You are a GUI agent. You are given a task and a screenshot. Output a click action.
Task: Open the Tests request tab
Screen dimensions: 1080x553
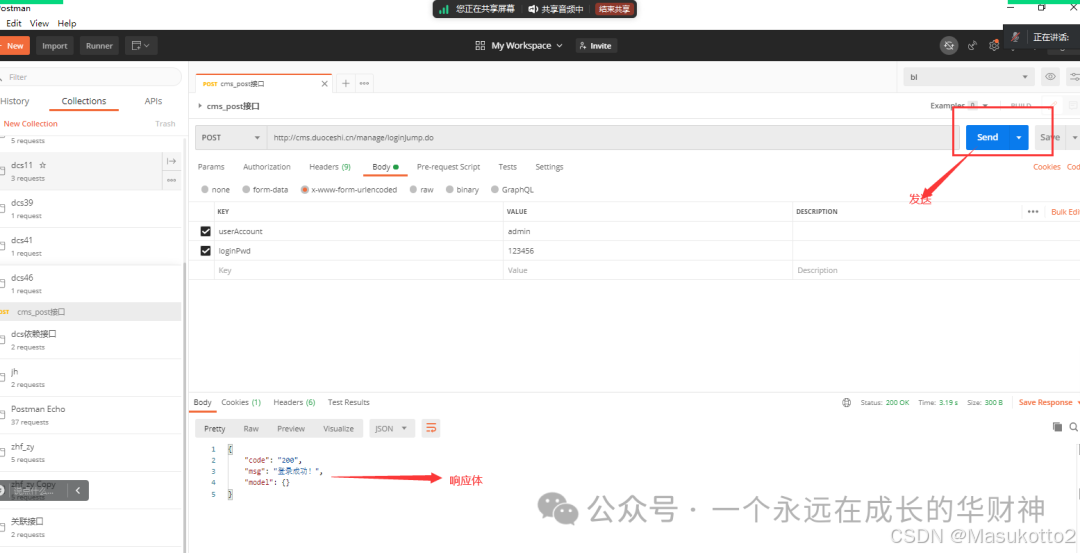point(508,167)
